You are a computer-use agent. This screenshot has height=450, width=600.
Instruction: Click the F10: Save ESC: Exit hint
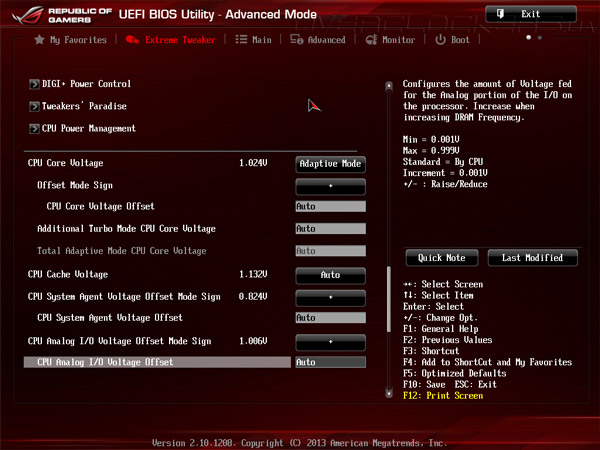point(450,385)
